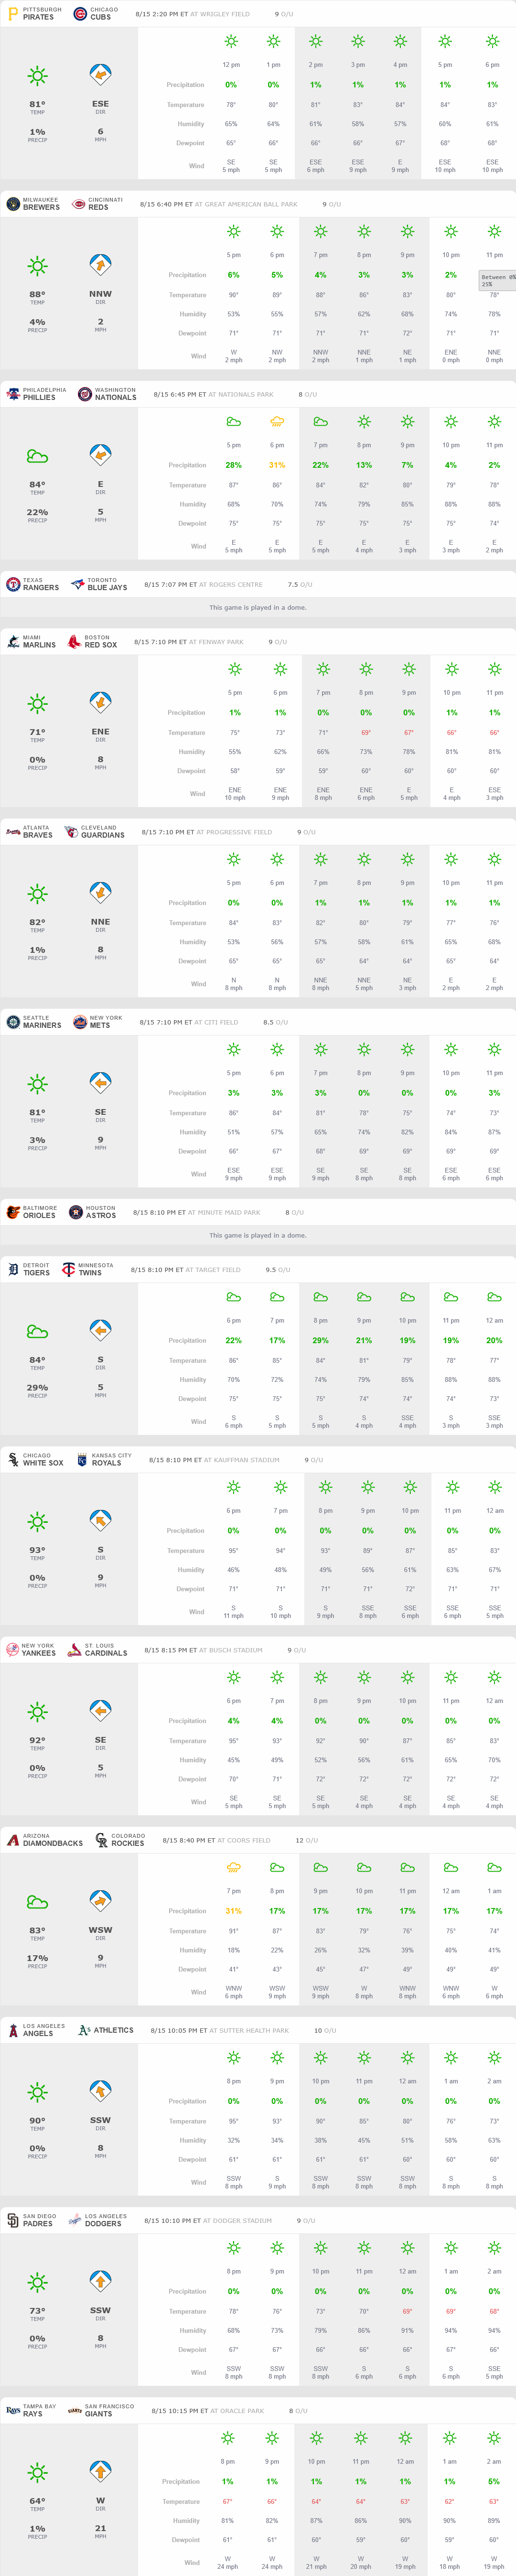Click the 9.5 O/U value for Tigers–Twins

tap(278, 1271)
